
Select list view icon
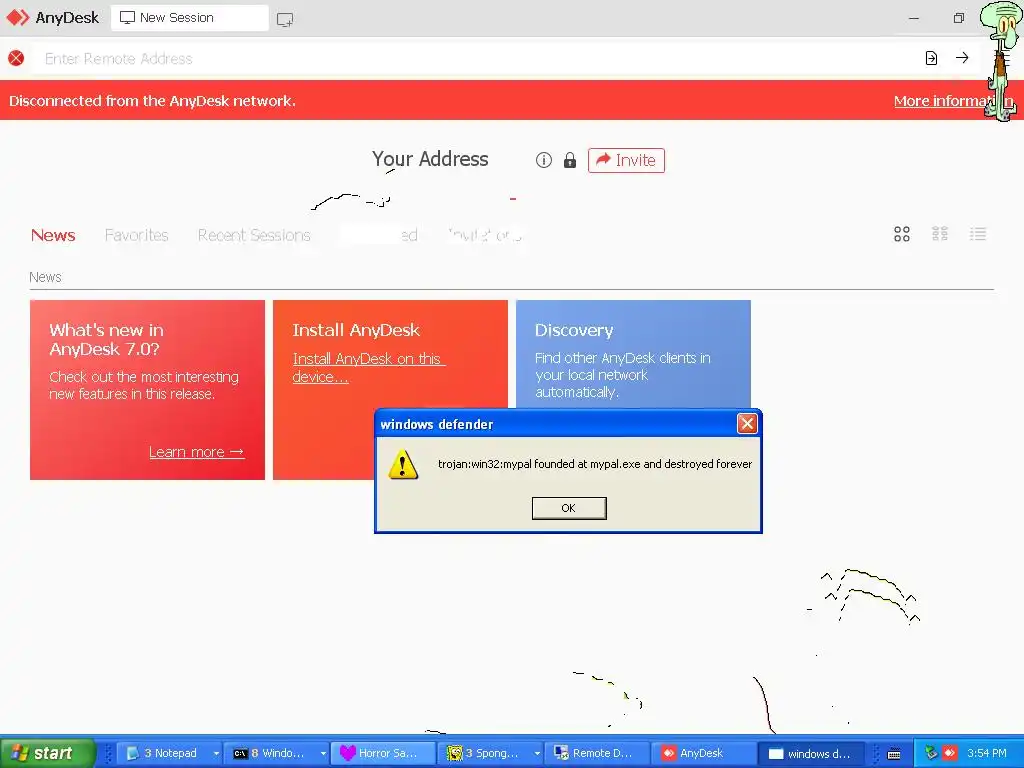(x=978, y=234)
